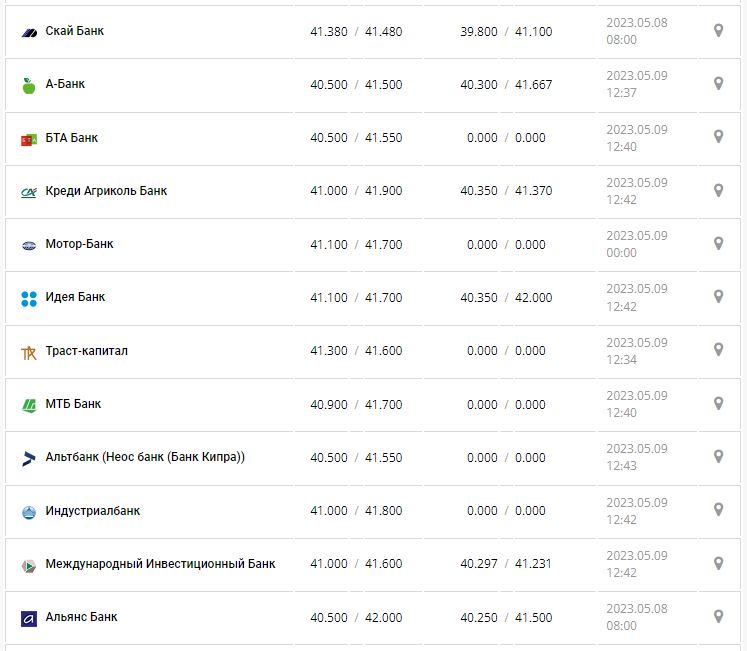Viewport: 747px width, 651px height.
Task: Click the green apple А-Банк logo
Action: pos(28,85)
